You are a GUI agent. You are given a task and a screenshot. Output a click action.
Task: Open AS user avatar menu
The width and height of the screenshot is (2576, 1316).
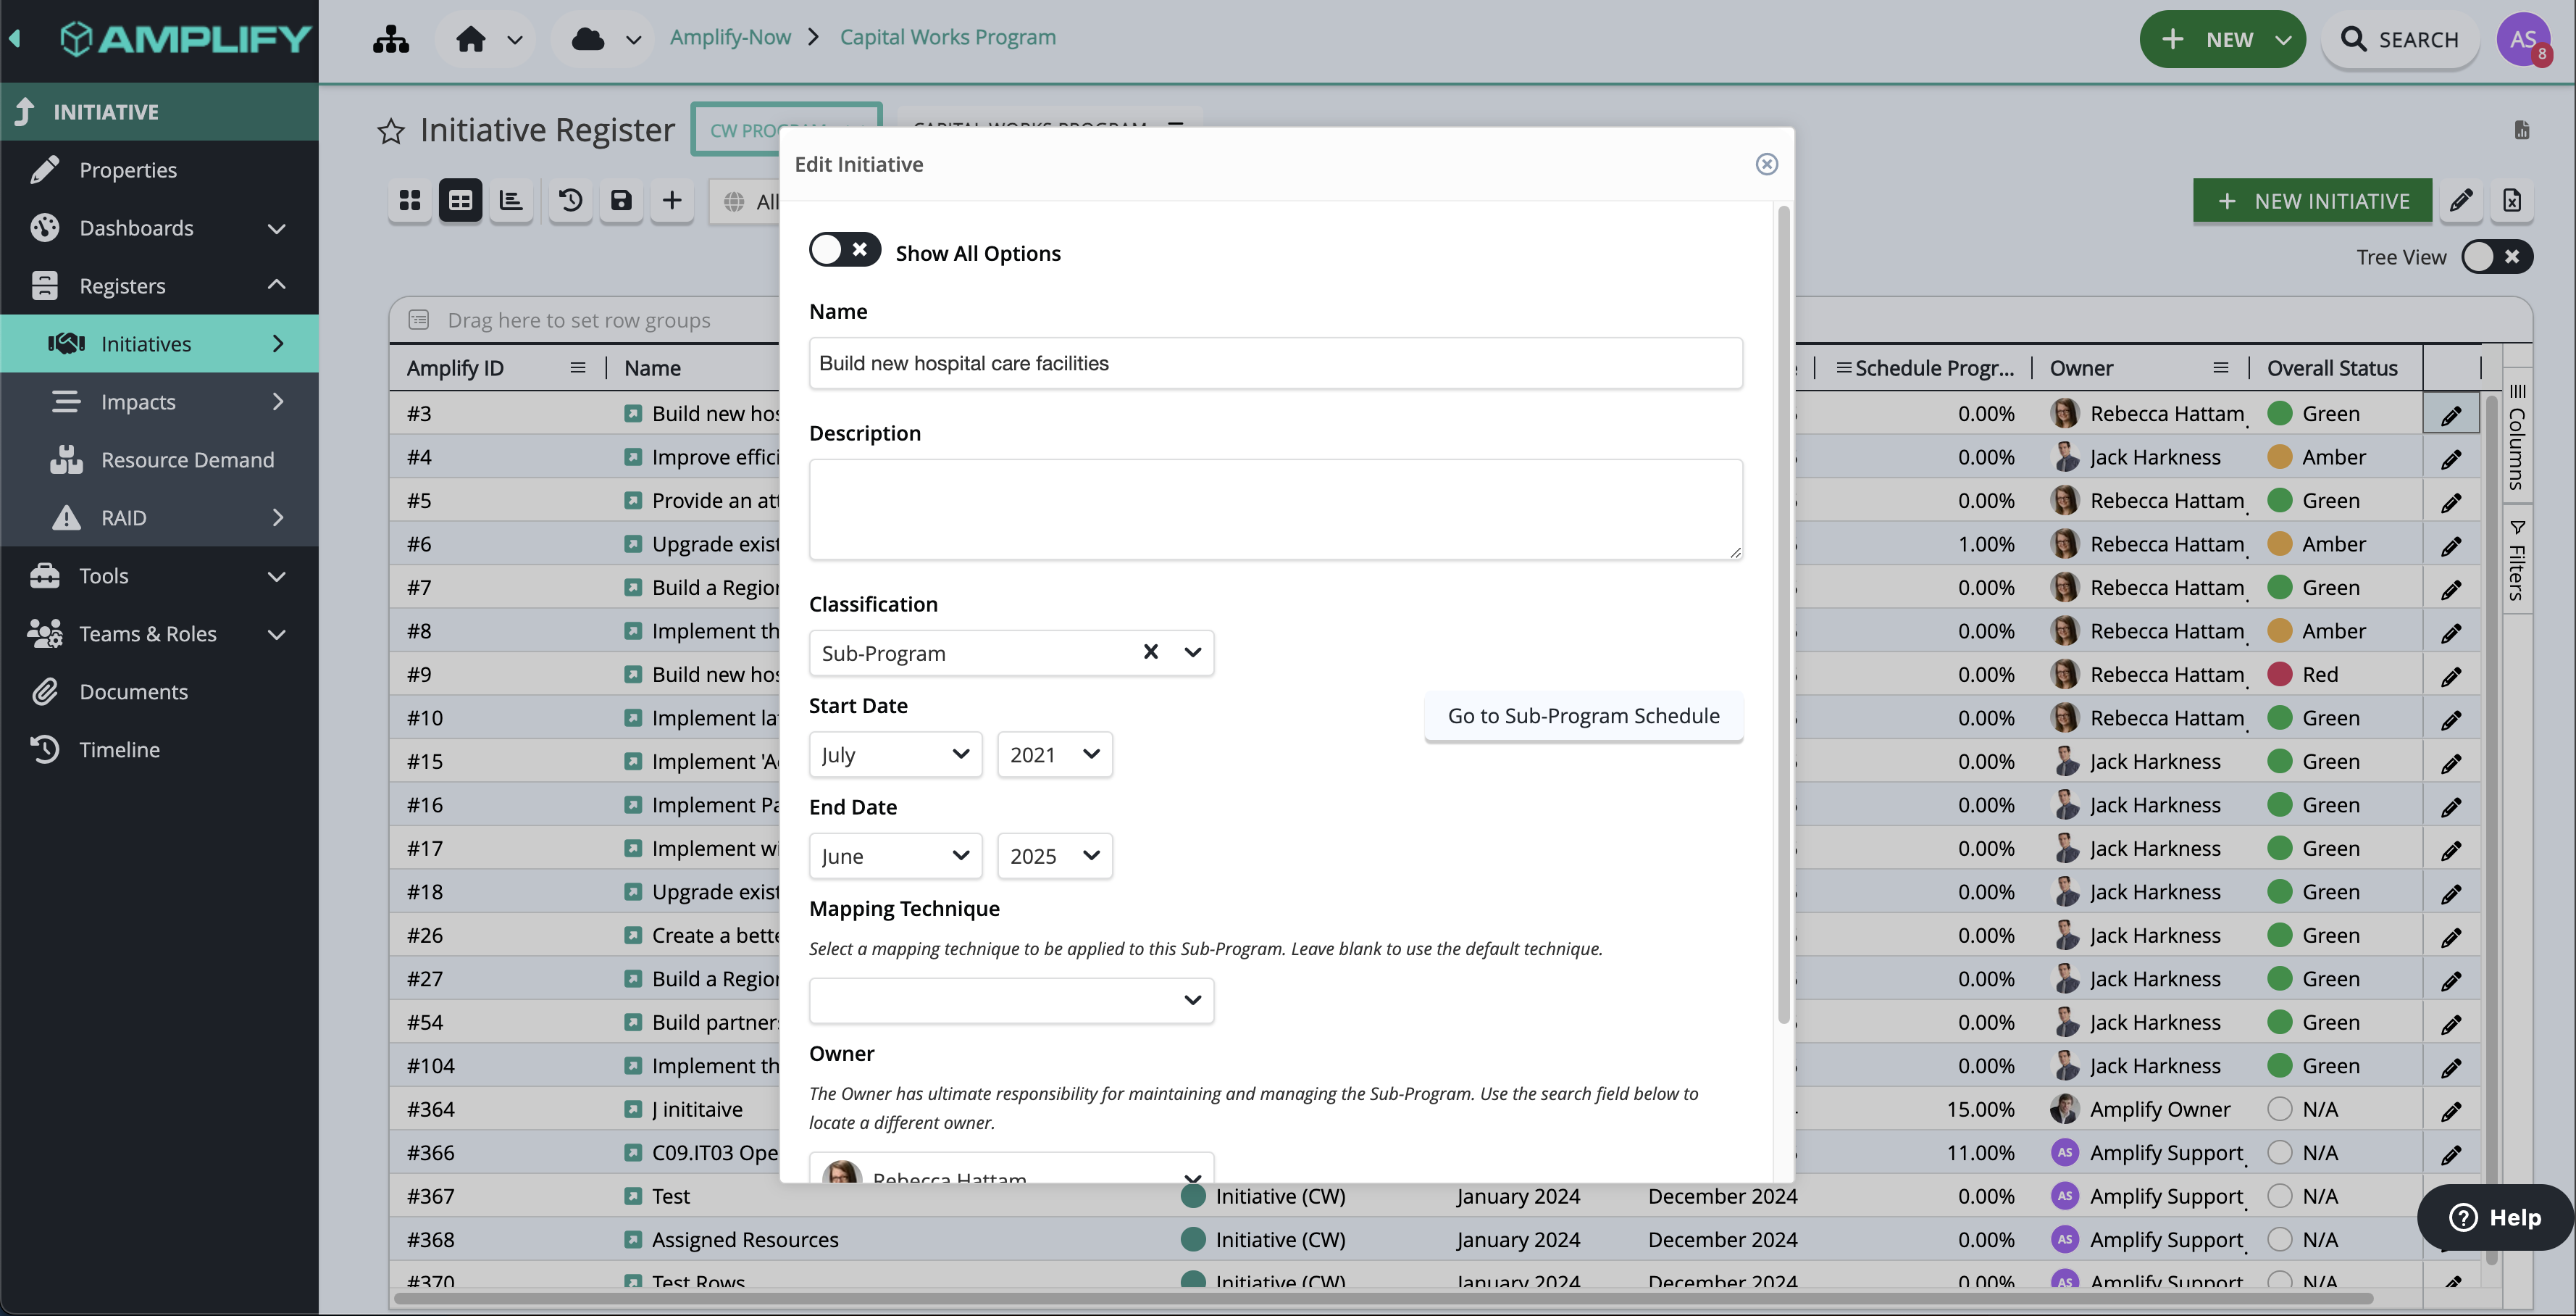coord(2523,39)
